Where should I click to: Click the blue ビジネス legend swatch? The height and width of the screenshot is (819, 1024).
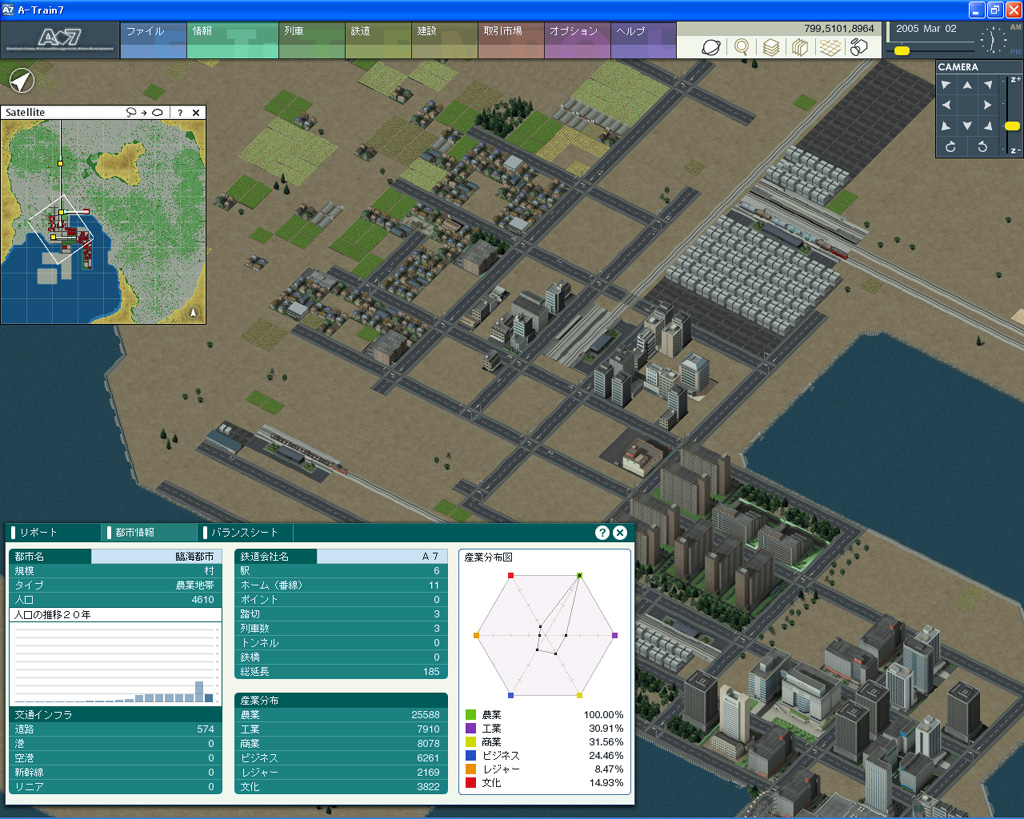pos(471,756)
